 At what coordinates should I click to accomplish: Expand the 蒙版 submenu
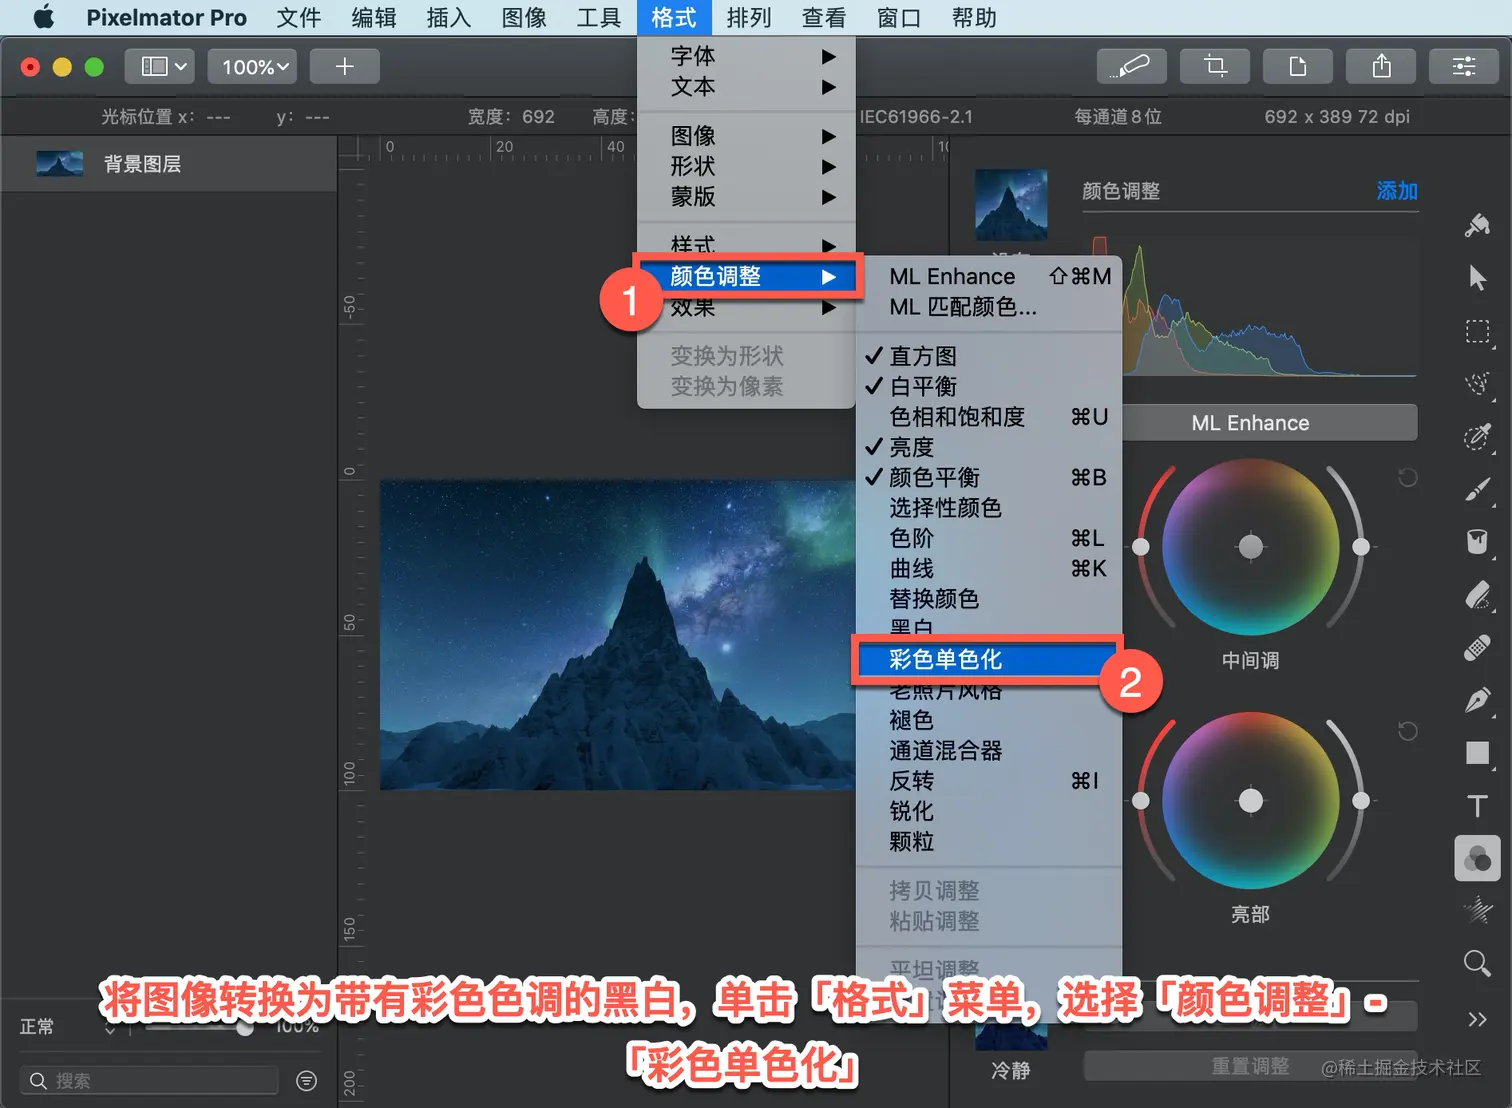coord(746,197)
